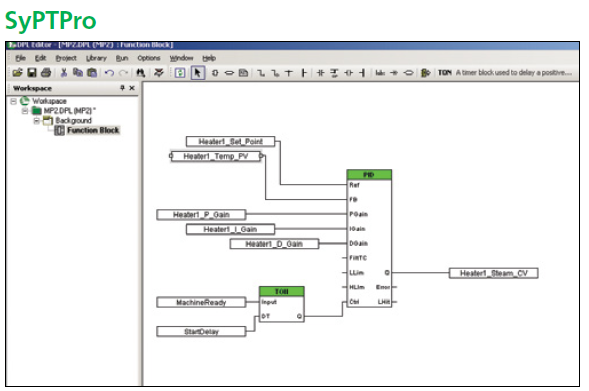Click the greyed Redo arrow icon
This screenshot has height=391, width=589.
[x=124, y=72]
